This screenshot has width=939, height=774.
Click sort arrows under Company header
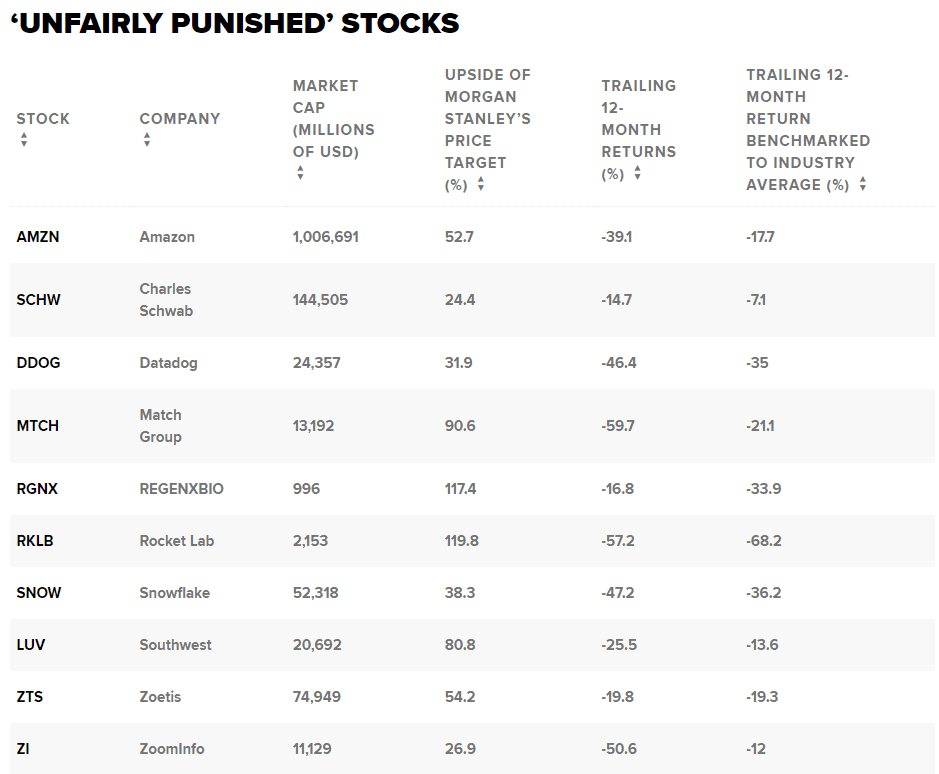146,141
